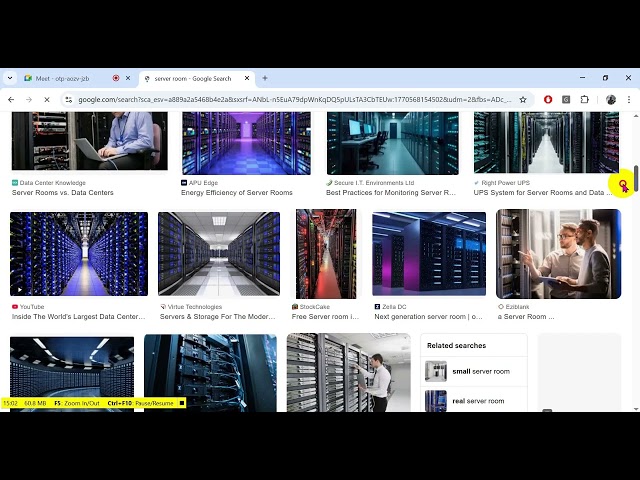Image resolution: width=640 pixels, height=480 pixels.
Task: Click the Right Power UPS source
Action: (502, 183)
